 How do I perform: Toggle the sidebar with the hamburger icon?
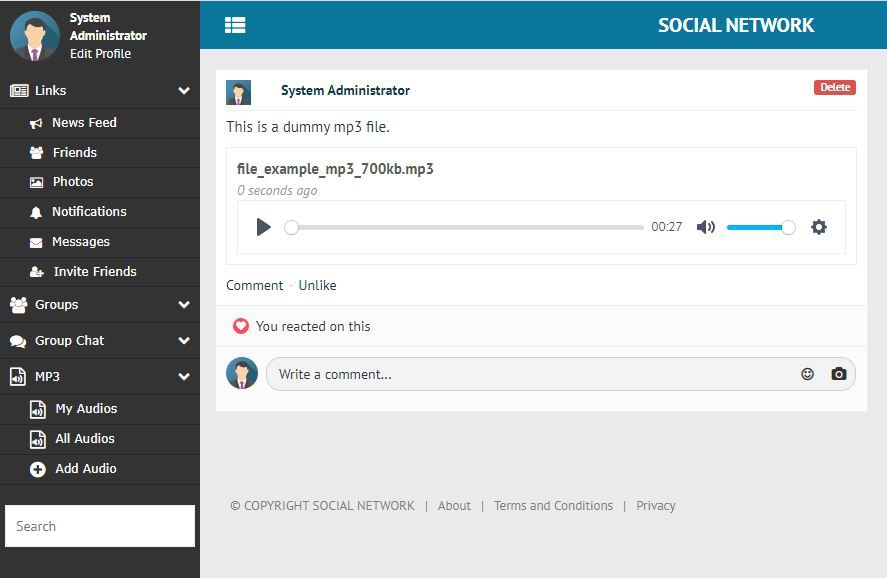(x=235, y=25)
